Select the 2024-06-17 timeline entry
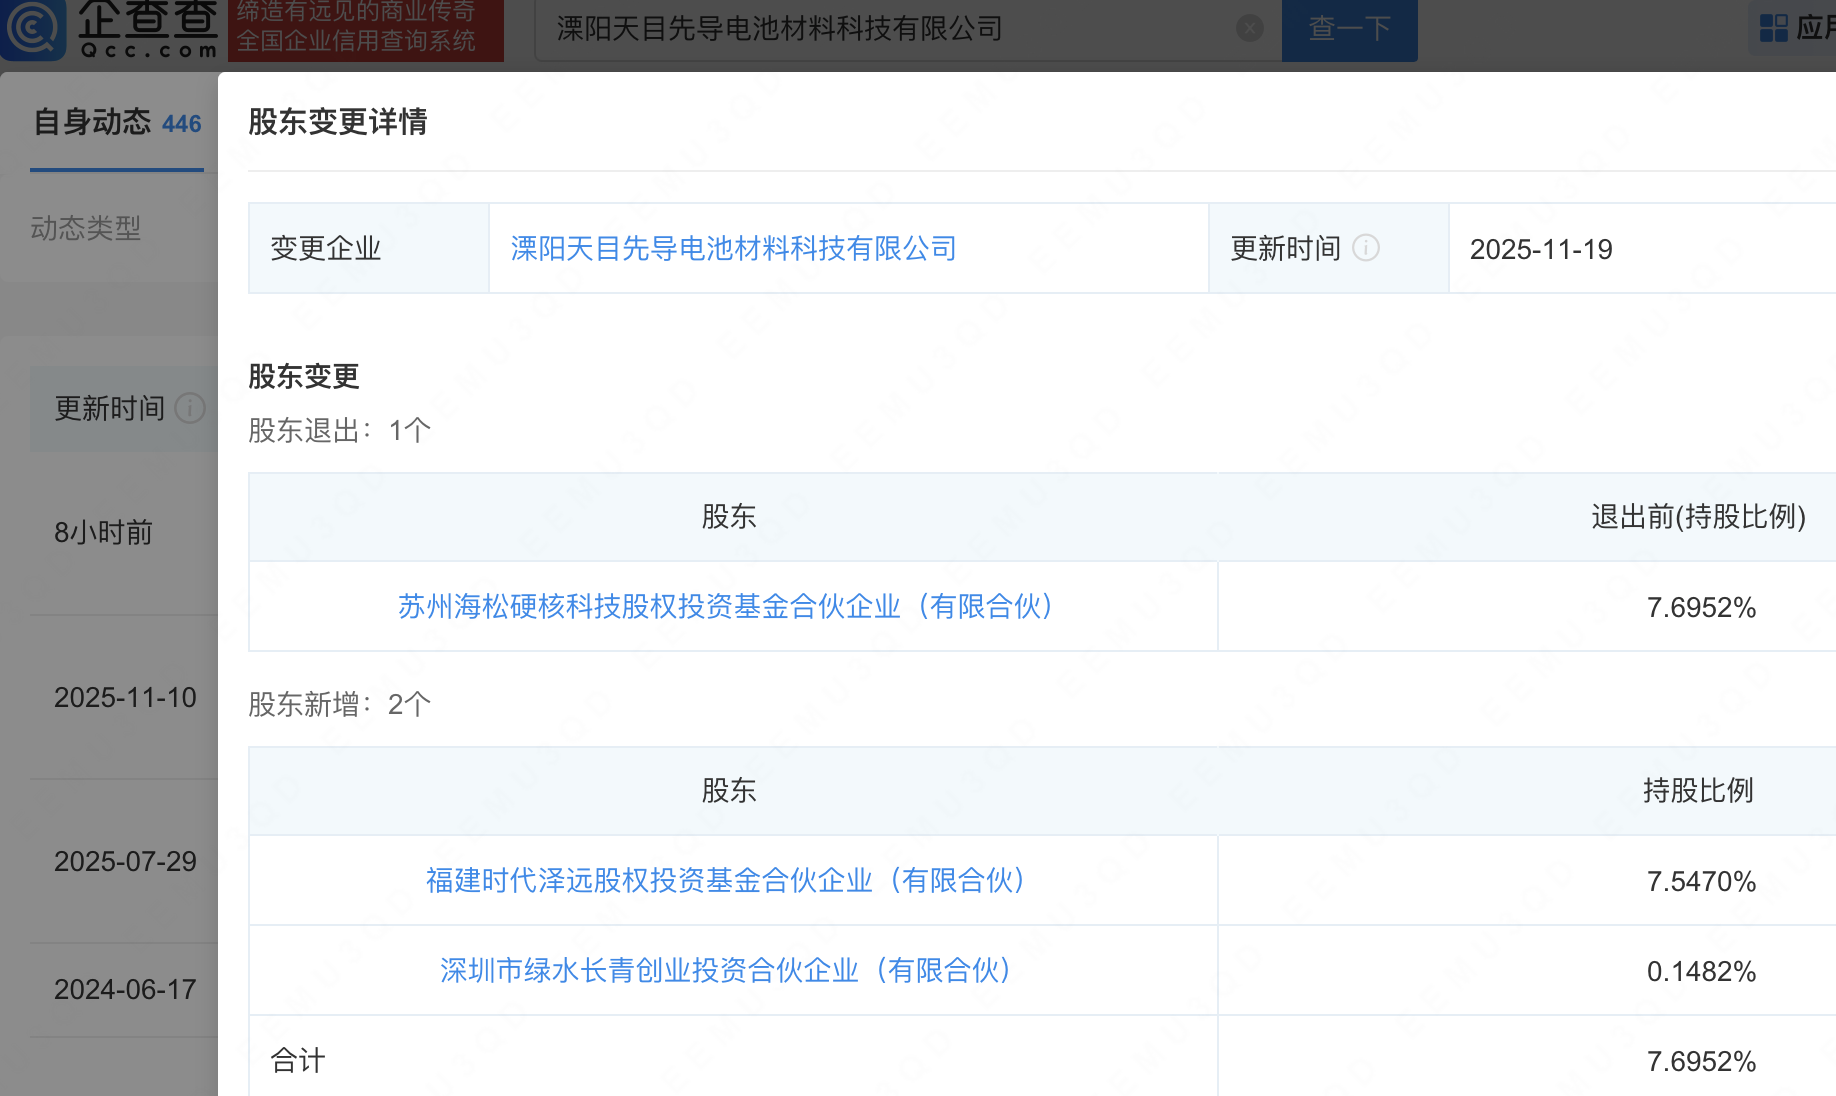Viewport: 1836px width, 1096px height. pos(125,989)
